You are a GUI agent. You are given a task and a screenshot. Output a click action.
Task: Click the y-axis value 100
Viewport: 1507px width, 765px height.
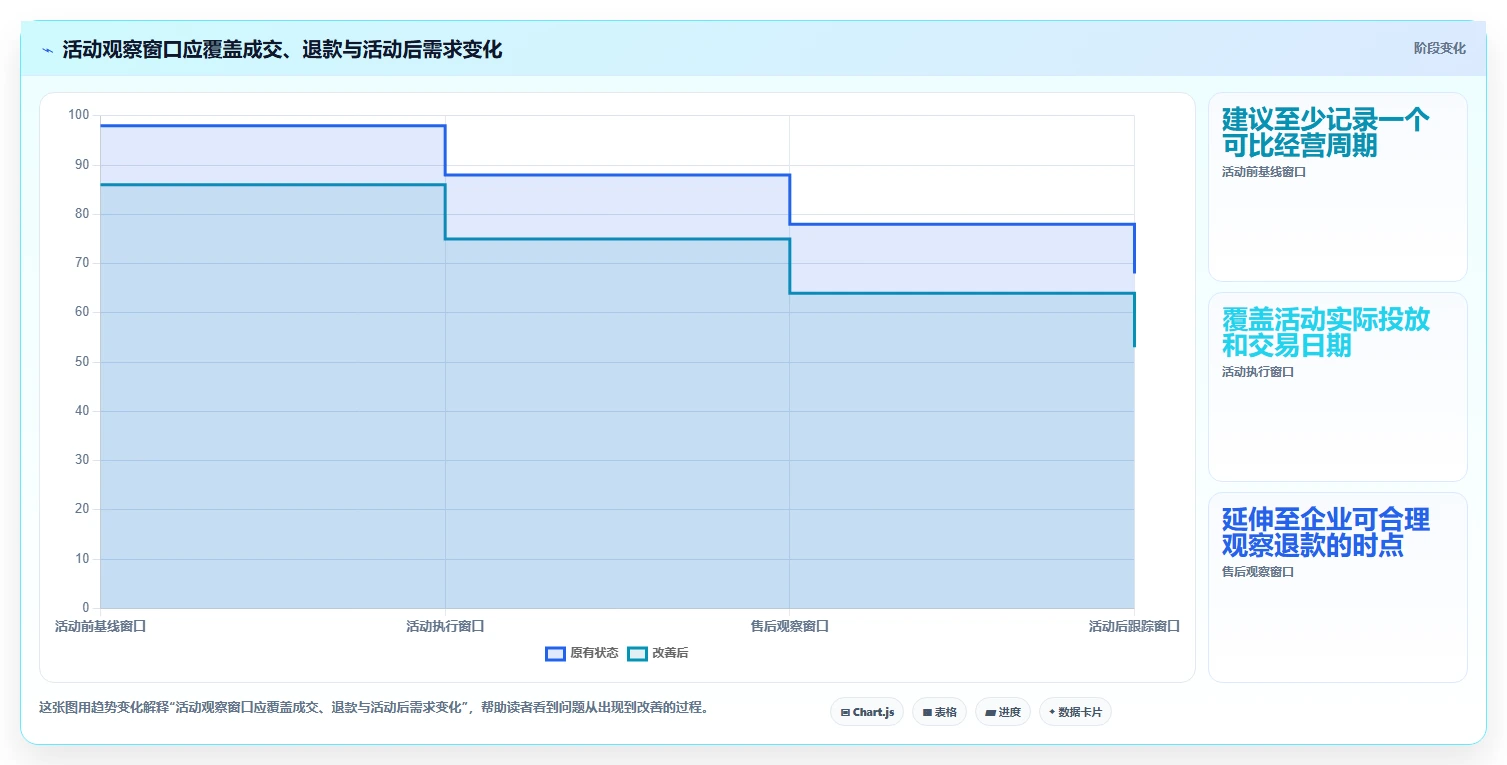pos(79,115)
